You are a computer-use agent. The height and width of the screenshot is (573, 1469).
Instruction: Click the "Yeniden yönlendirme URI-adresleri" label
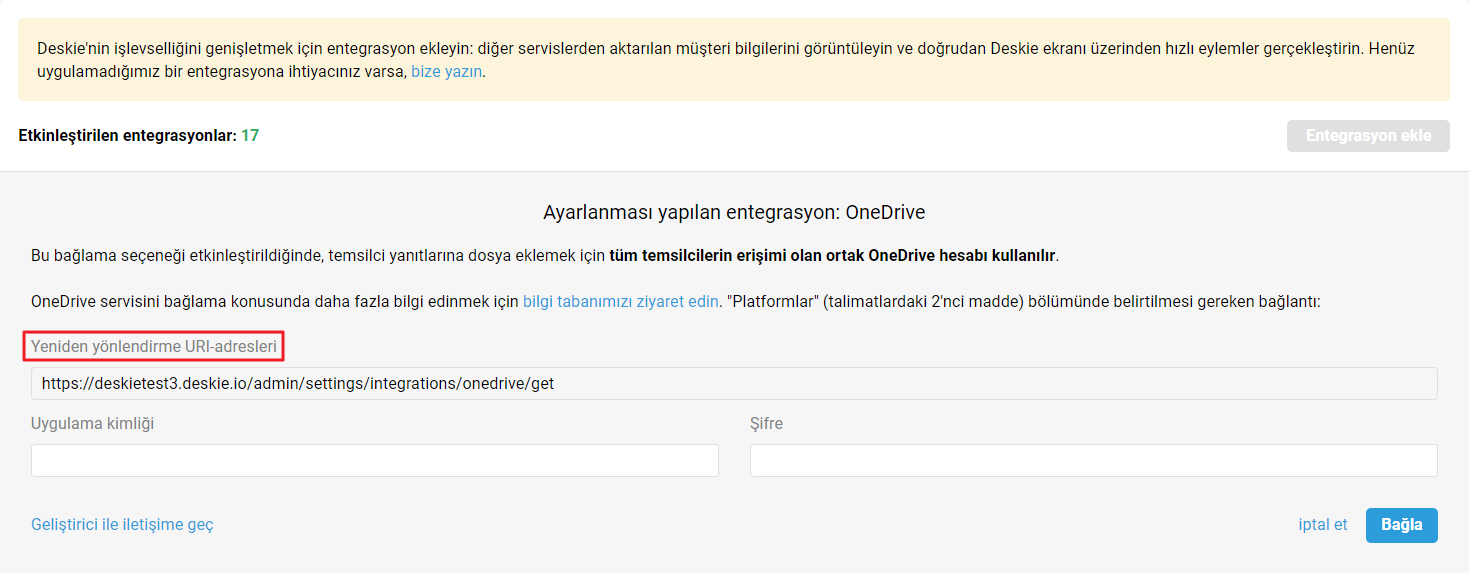pos(154,346)
